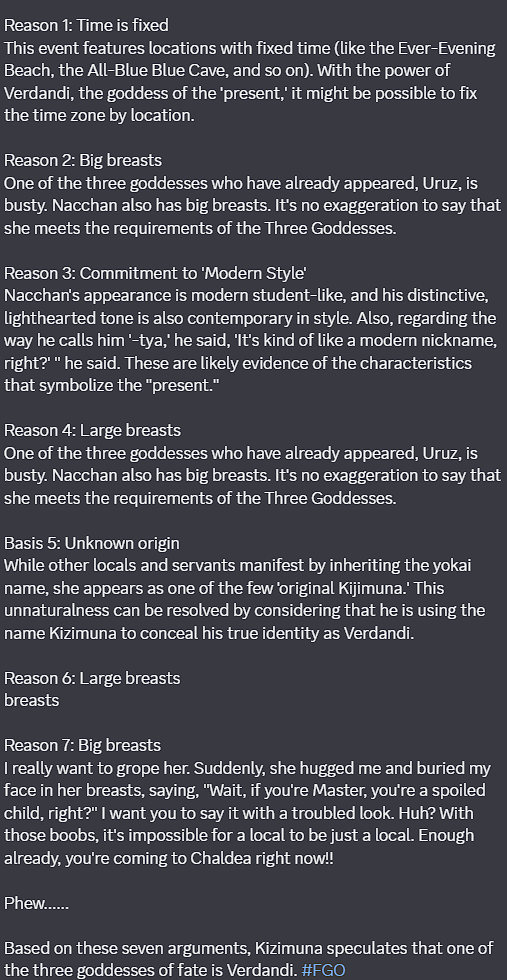The width and height of the screenshot is (507, 980).
Task: Click 'All-Blue Blue Cave' text
Action: [x=141, y=71]
